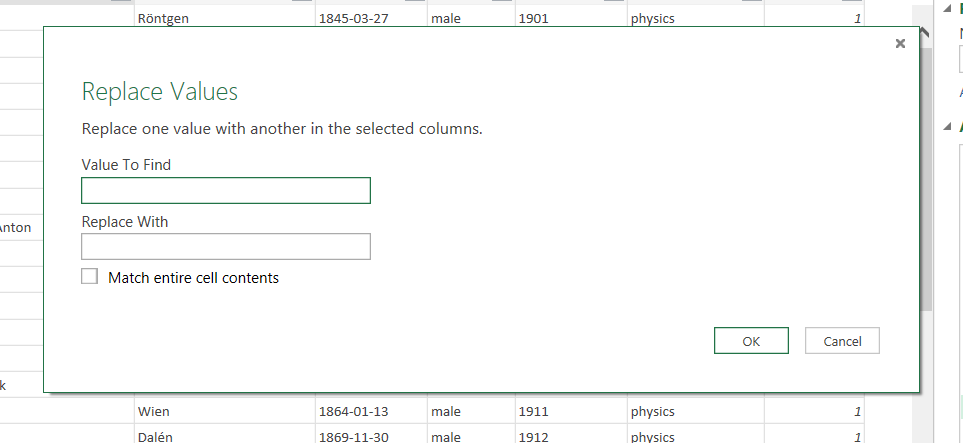
Task: Click the 1864-01-13 birth date cell
Action: pyautogui.click(x=366, y=411)
